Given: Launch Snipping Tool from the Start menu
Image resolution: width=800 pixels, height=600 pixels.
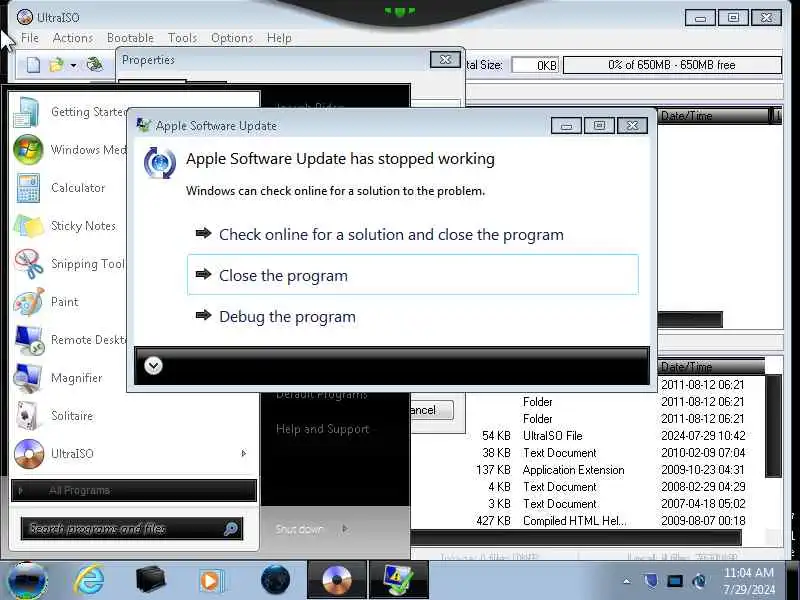Looking at the screenshot, I should (x=69, y=264).
